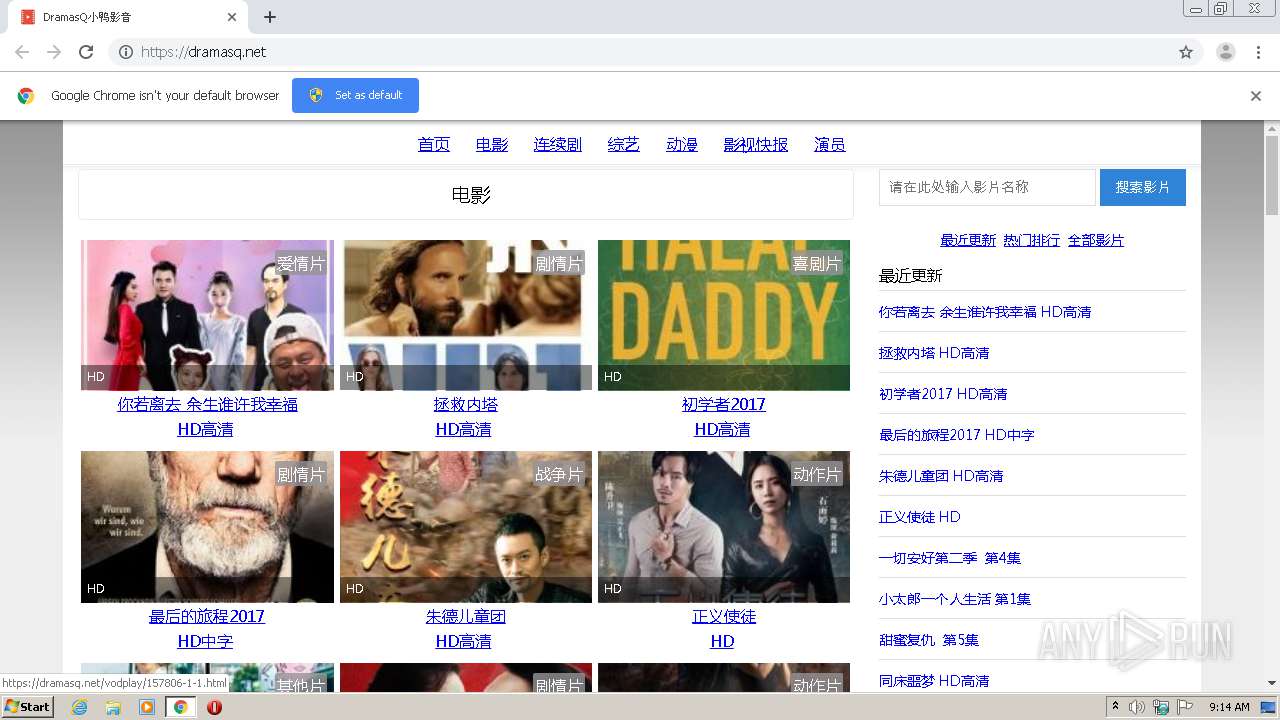Screen dimensions: 1280x720
Task: Click HD中字 link under 最后的旅程2017
Action: coord(205,641)
